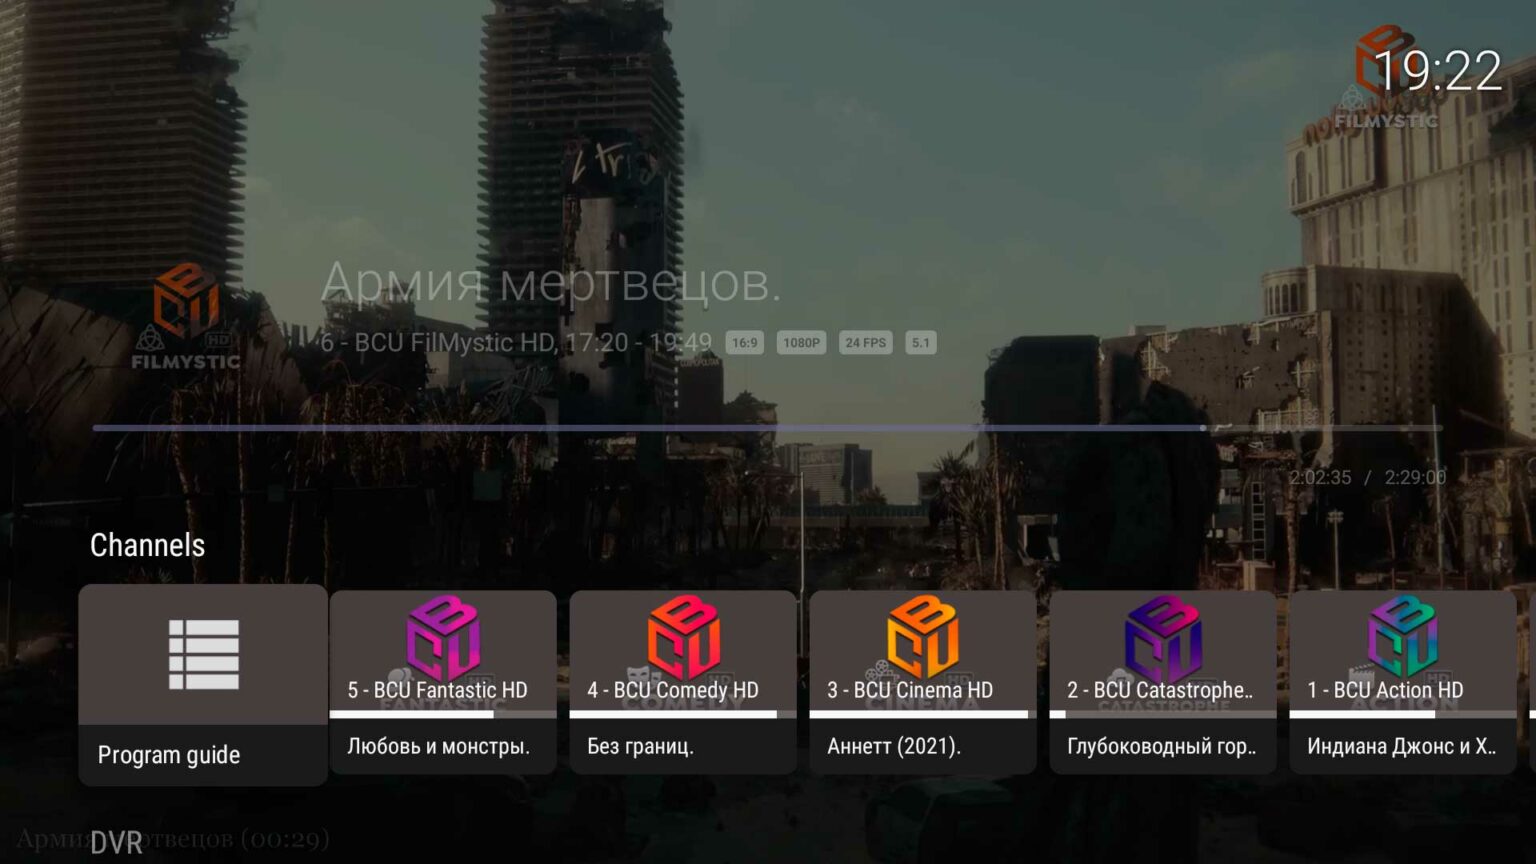1536x864 pixels.
Task: Enable the 5.1 audio badge
Action: [x=919, y=343]
